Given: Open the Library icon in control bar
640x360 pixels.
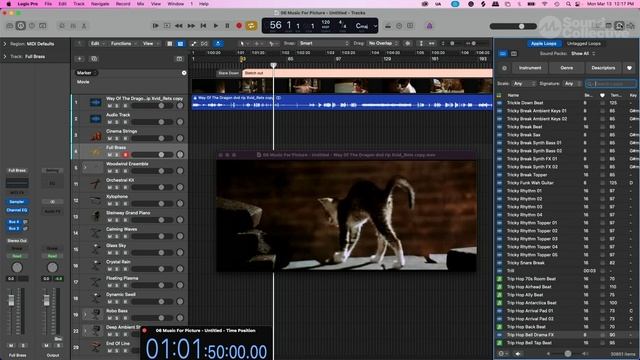Looking at the screenshot, I should point(10,26).
